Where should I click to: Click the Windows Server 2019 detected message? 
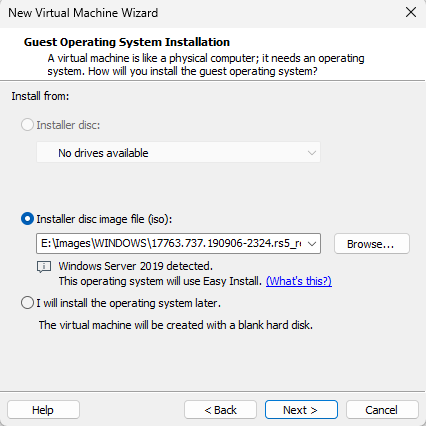click(x=135, y=266)
